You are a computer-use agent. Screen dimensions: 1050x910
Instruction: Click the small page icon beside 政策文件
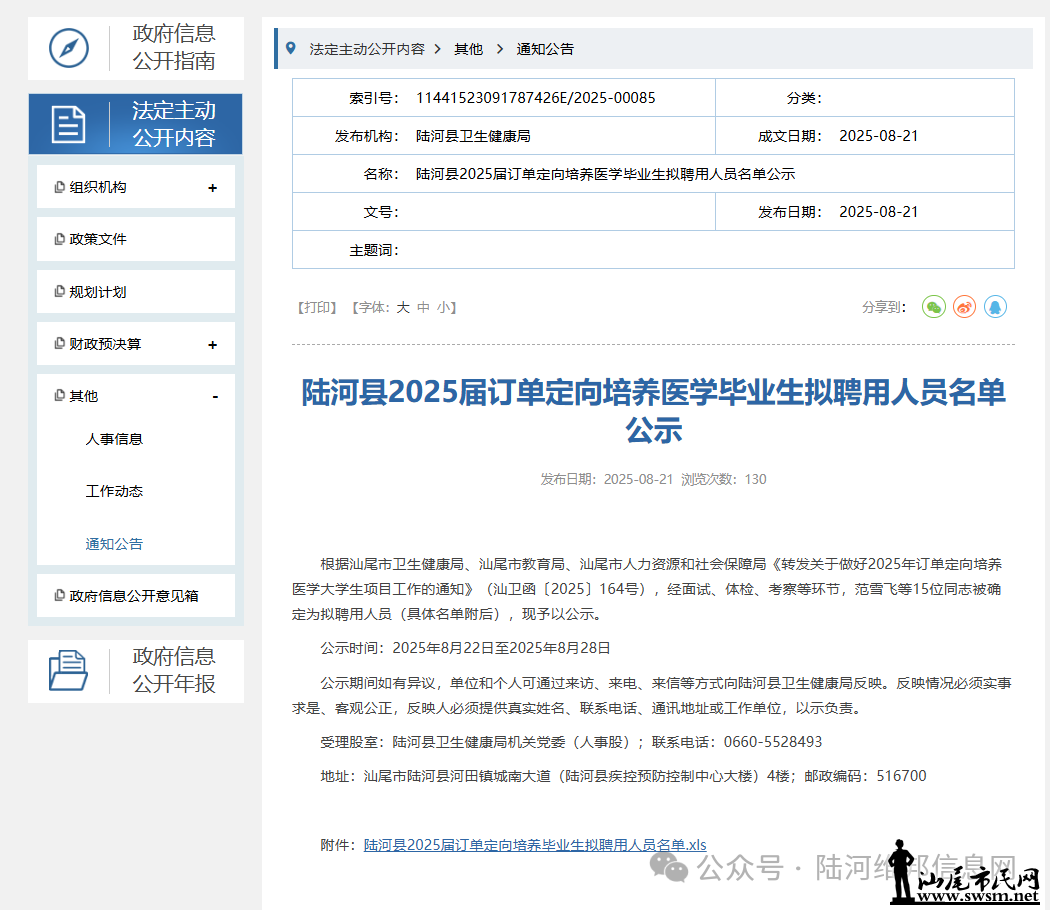pyautogui.click(x=60, y=239)
